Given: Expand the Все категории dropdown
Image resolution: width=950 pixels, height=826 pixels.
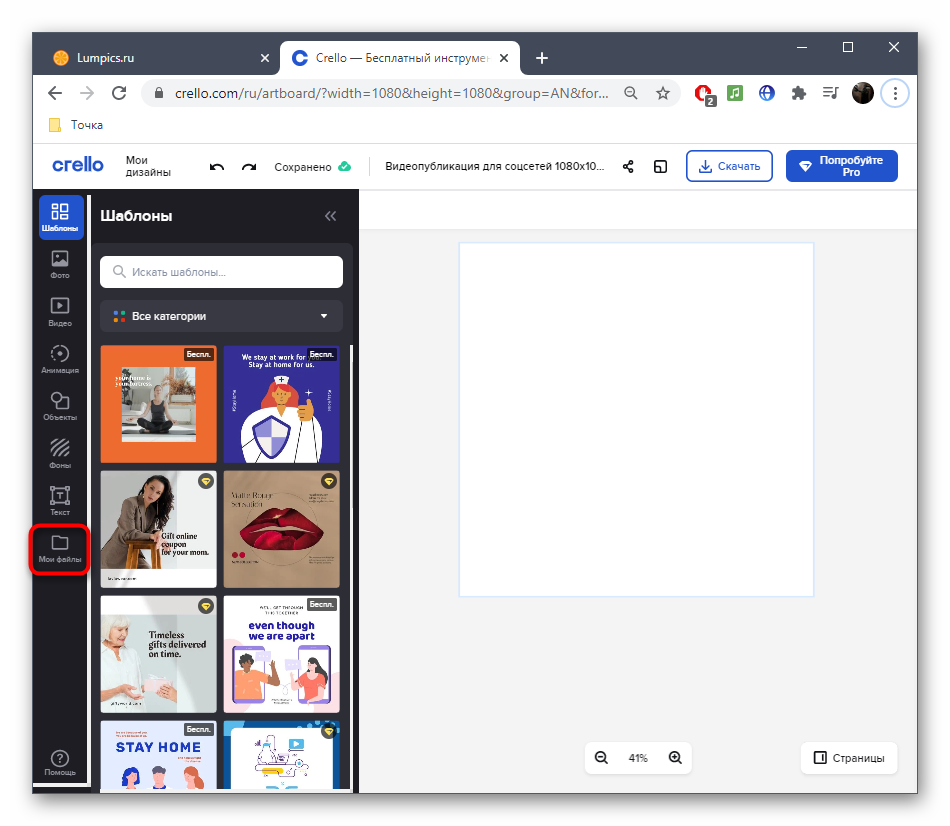Looking at the screenshot, I should click(221, 316).
